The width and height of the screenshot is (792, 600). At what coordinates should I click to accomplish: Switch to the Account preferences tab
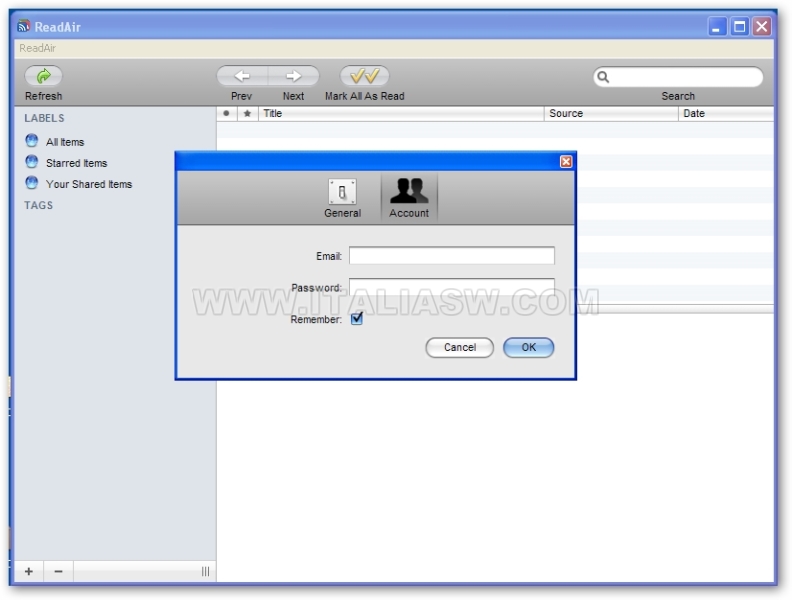click(409, 198)
